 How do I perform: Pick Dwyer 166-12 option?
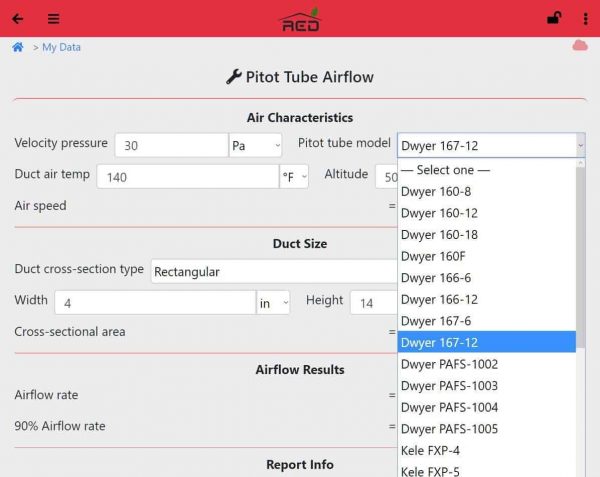(x=487, y=300)
